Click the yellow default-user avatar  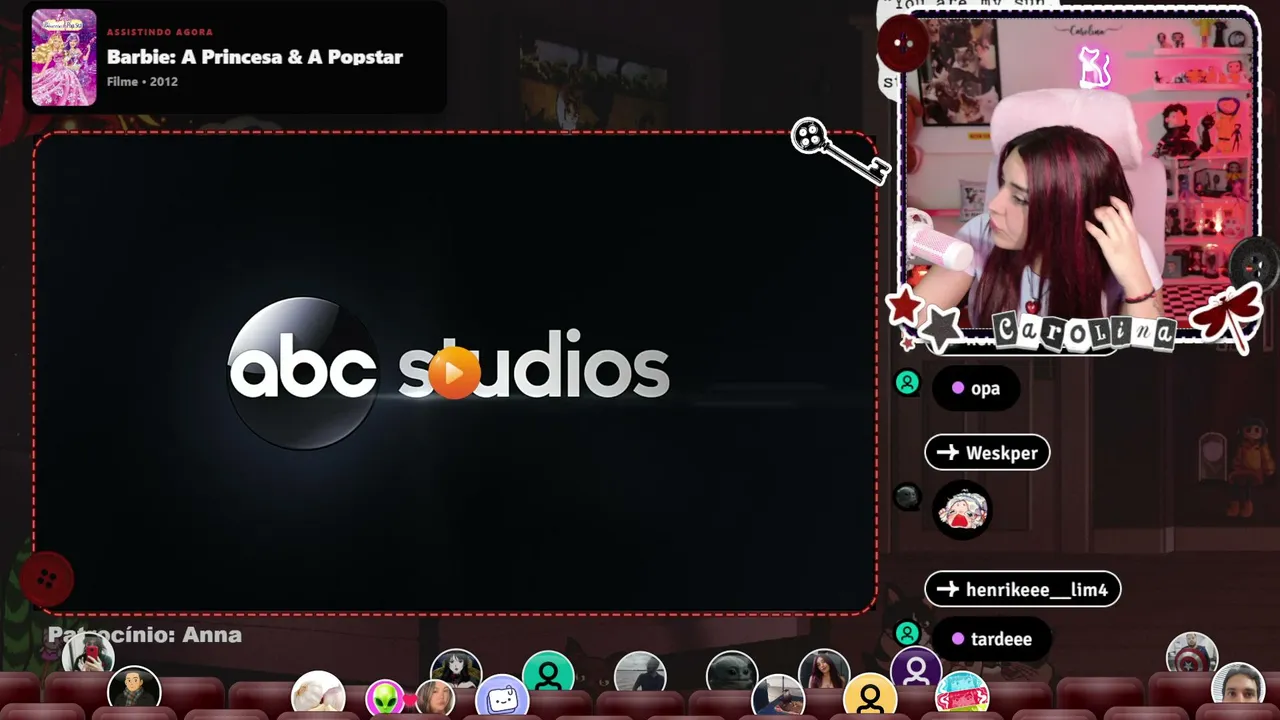[870, 697]
